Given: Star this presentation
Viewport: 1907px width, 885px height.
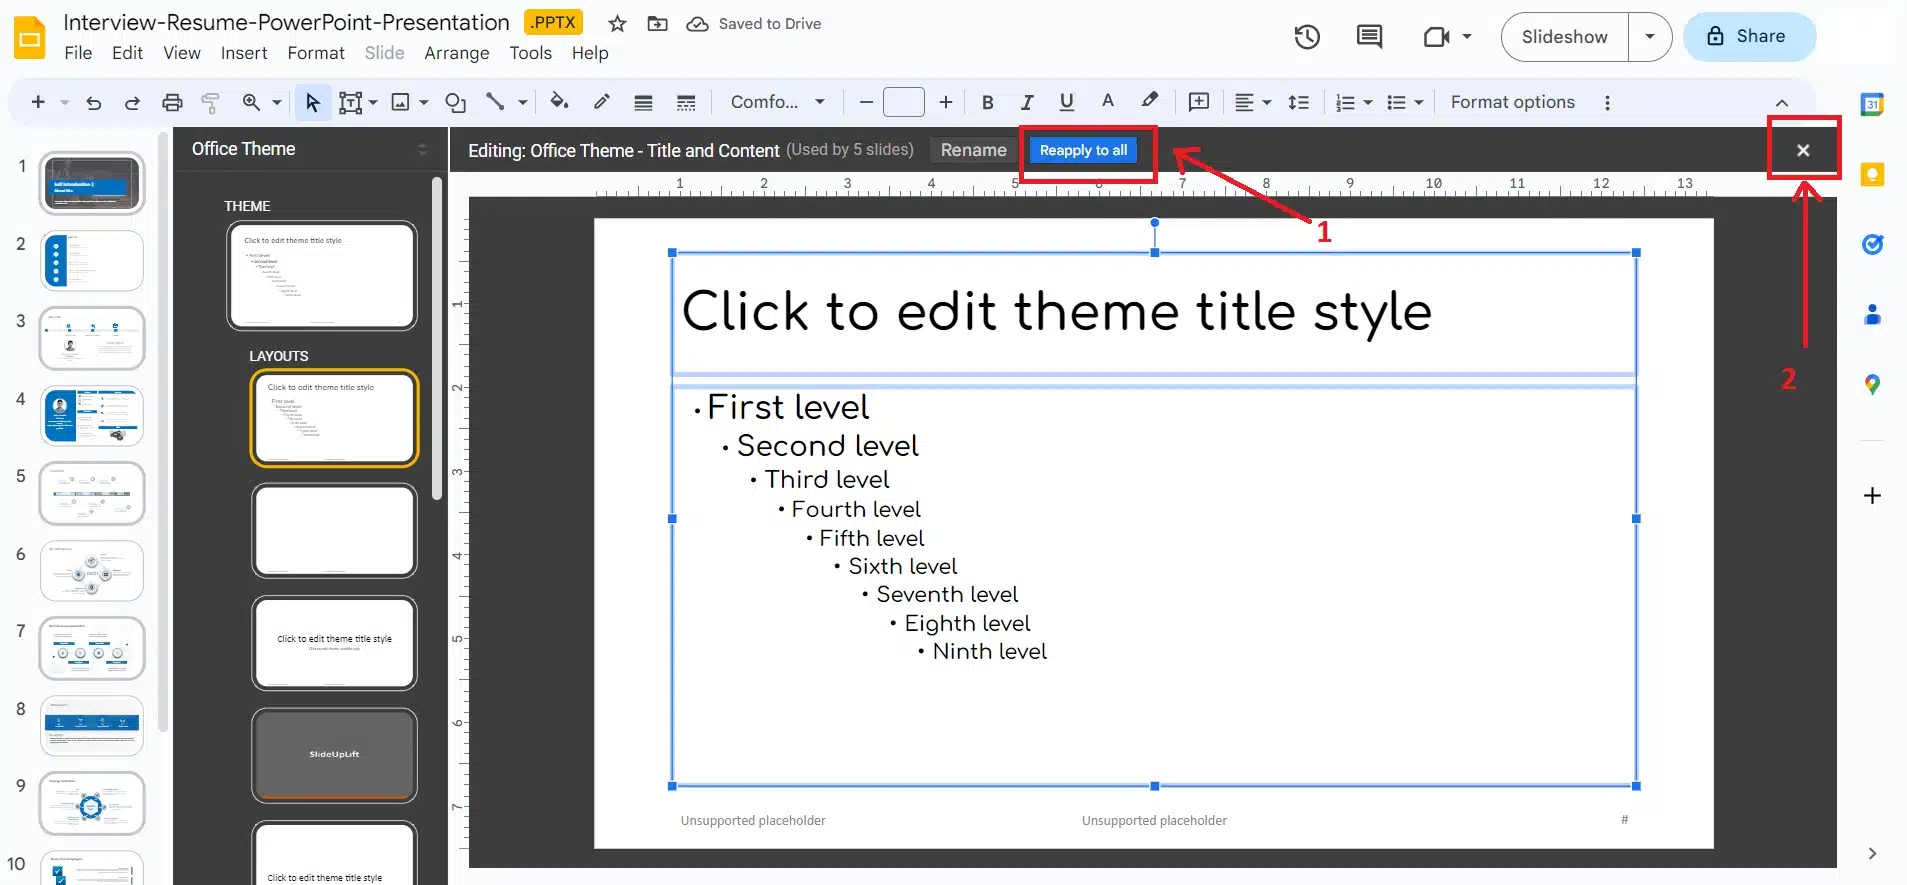Looking at the screenshot, I should point(617,24).
